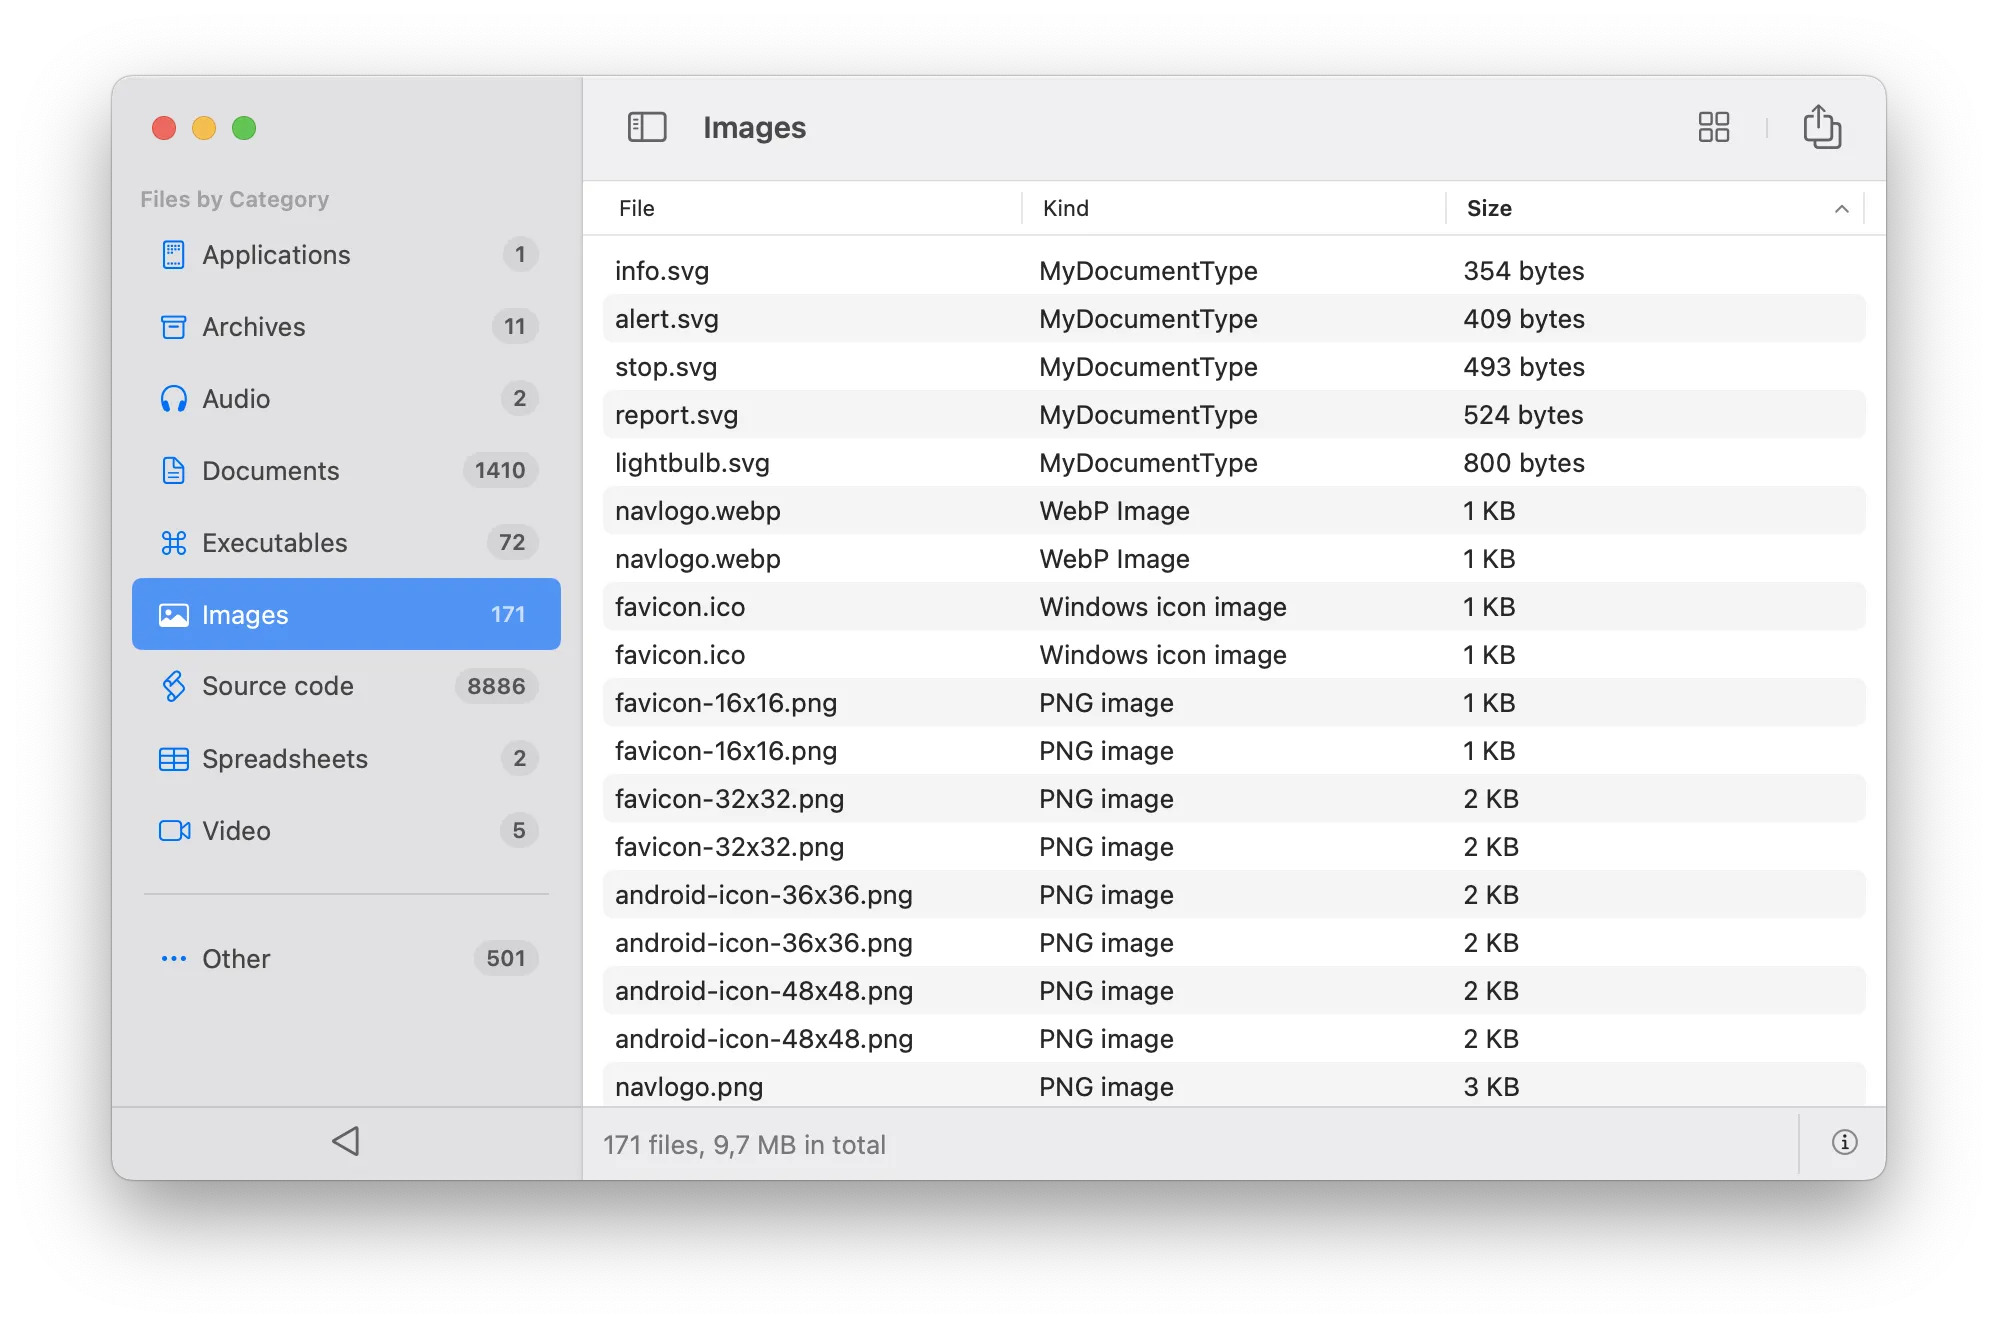Select the Video category icon

click(174, 831)
